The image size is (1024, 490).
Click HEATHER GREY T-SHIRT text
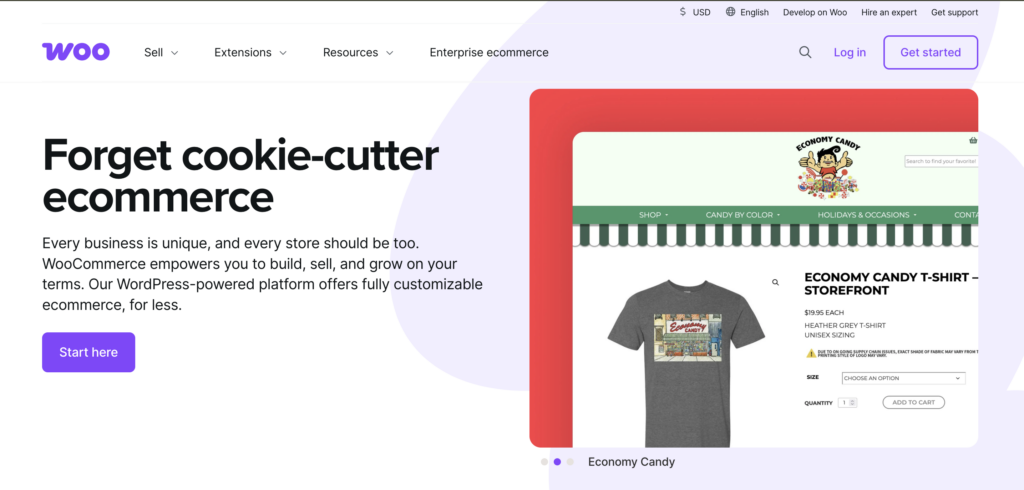[x=845, y=325]
